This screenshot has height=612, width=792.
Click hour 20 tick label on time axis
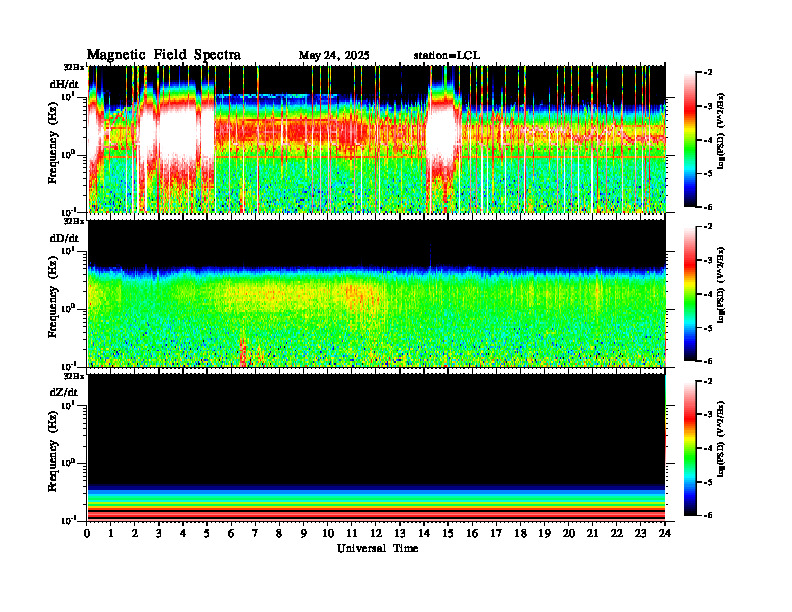[569, 534]
